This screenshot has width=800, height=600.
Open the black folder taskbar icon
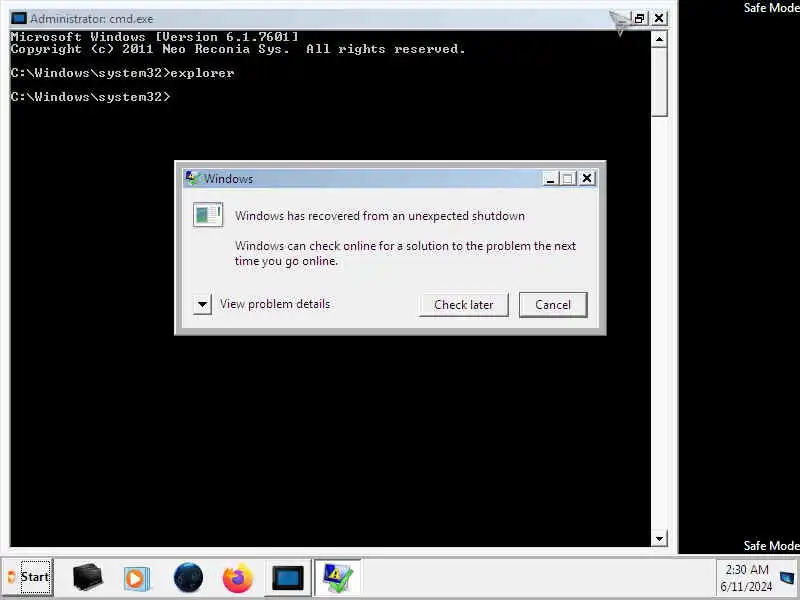tap(87, 577)
